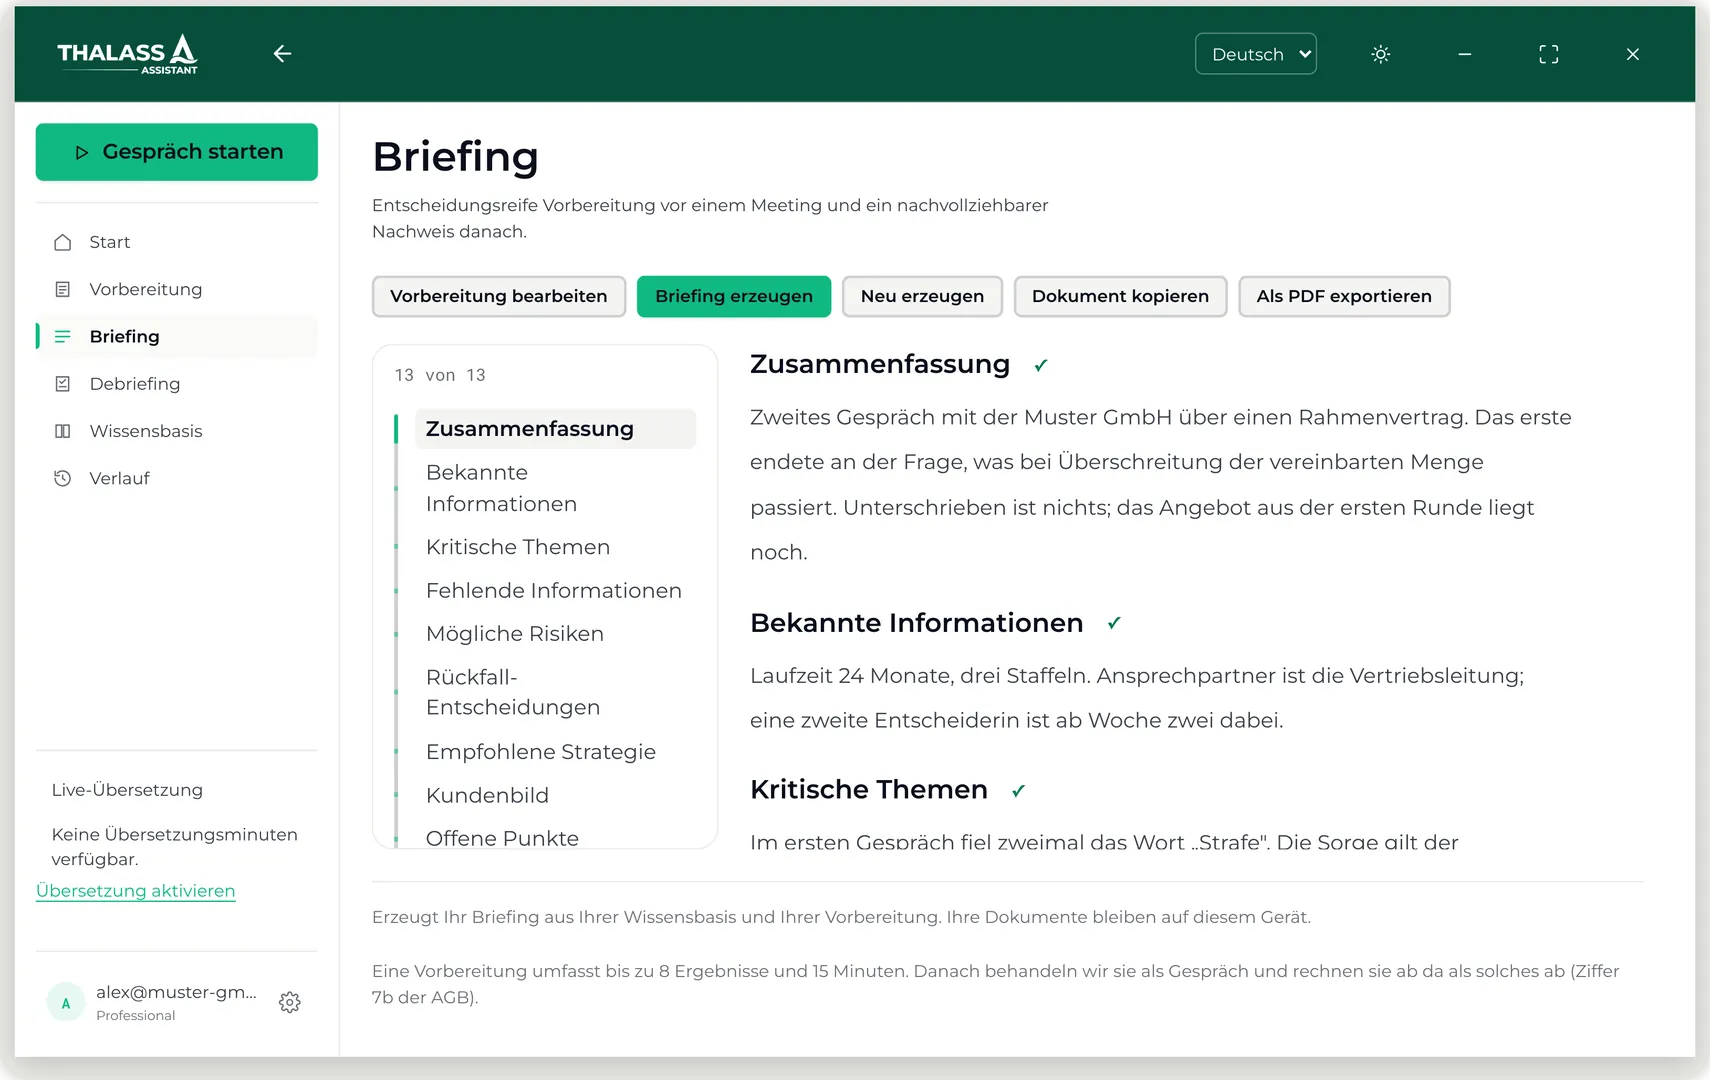Click the Briefing lines icon
The image size is (1710, 1080).
coord(62,336)
